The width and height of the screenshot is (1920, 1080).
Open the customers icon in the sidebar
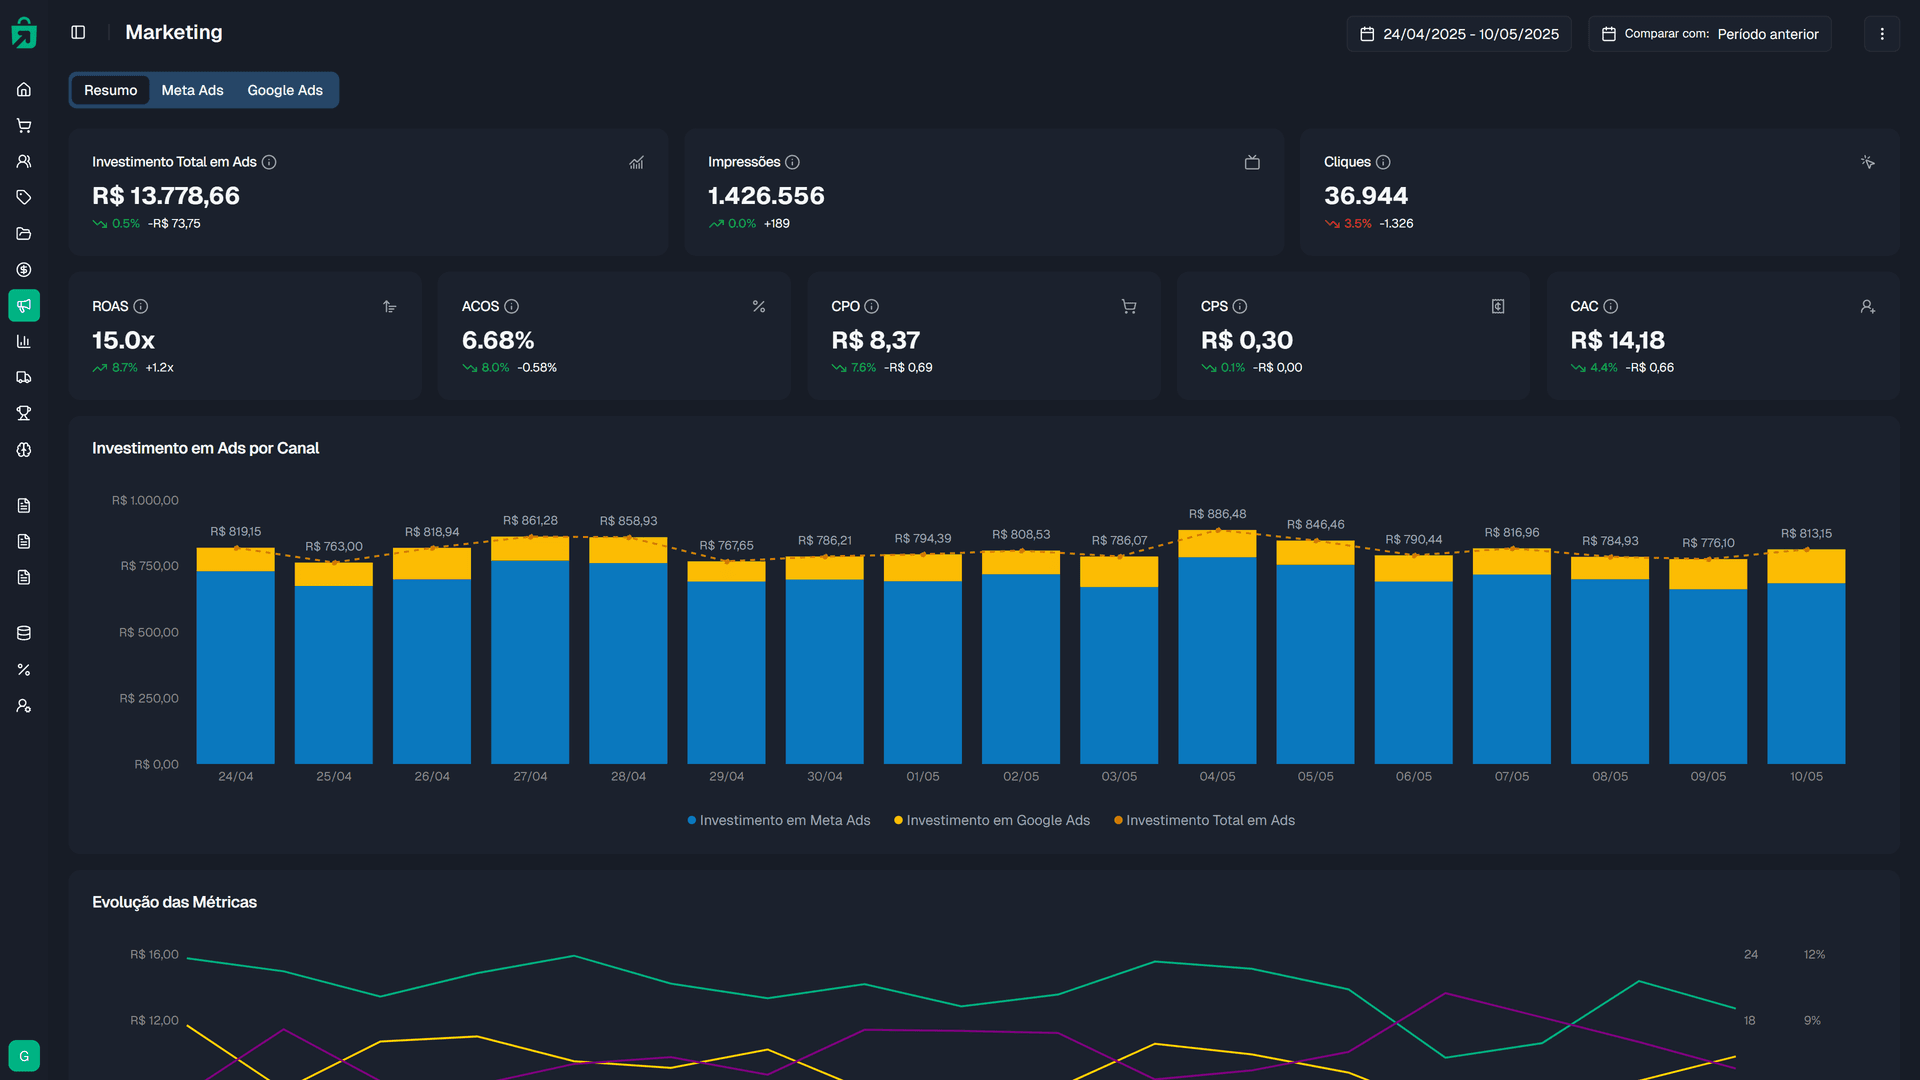click(24, 161)
